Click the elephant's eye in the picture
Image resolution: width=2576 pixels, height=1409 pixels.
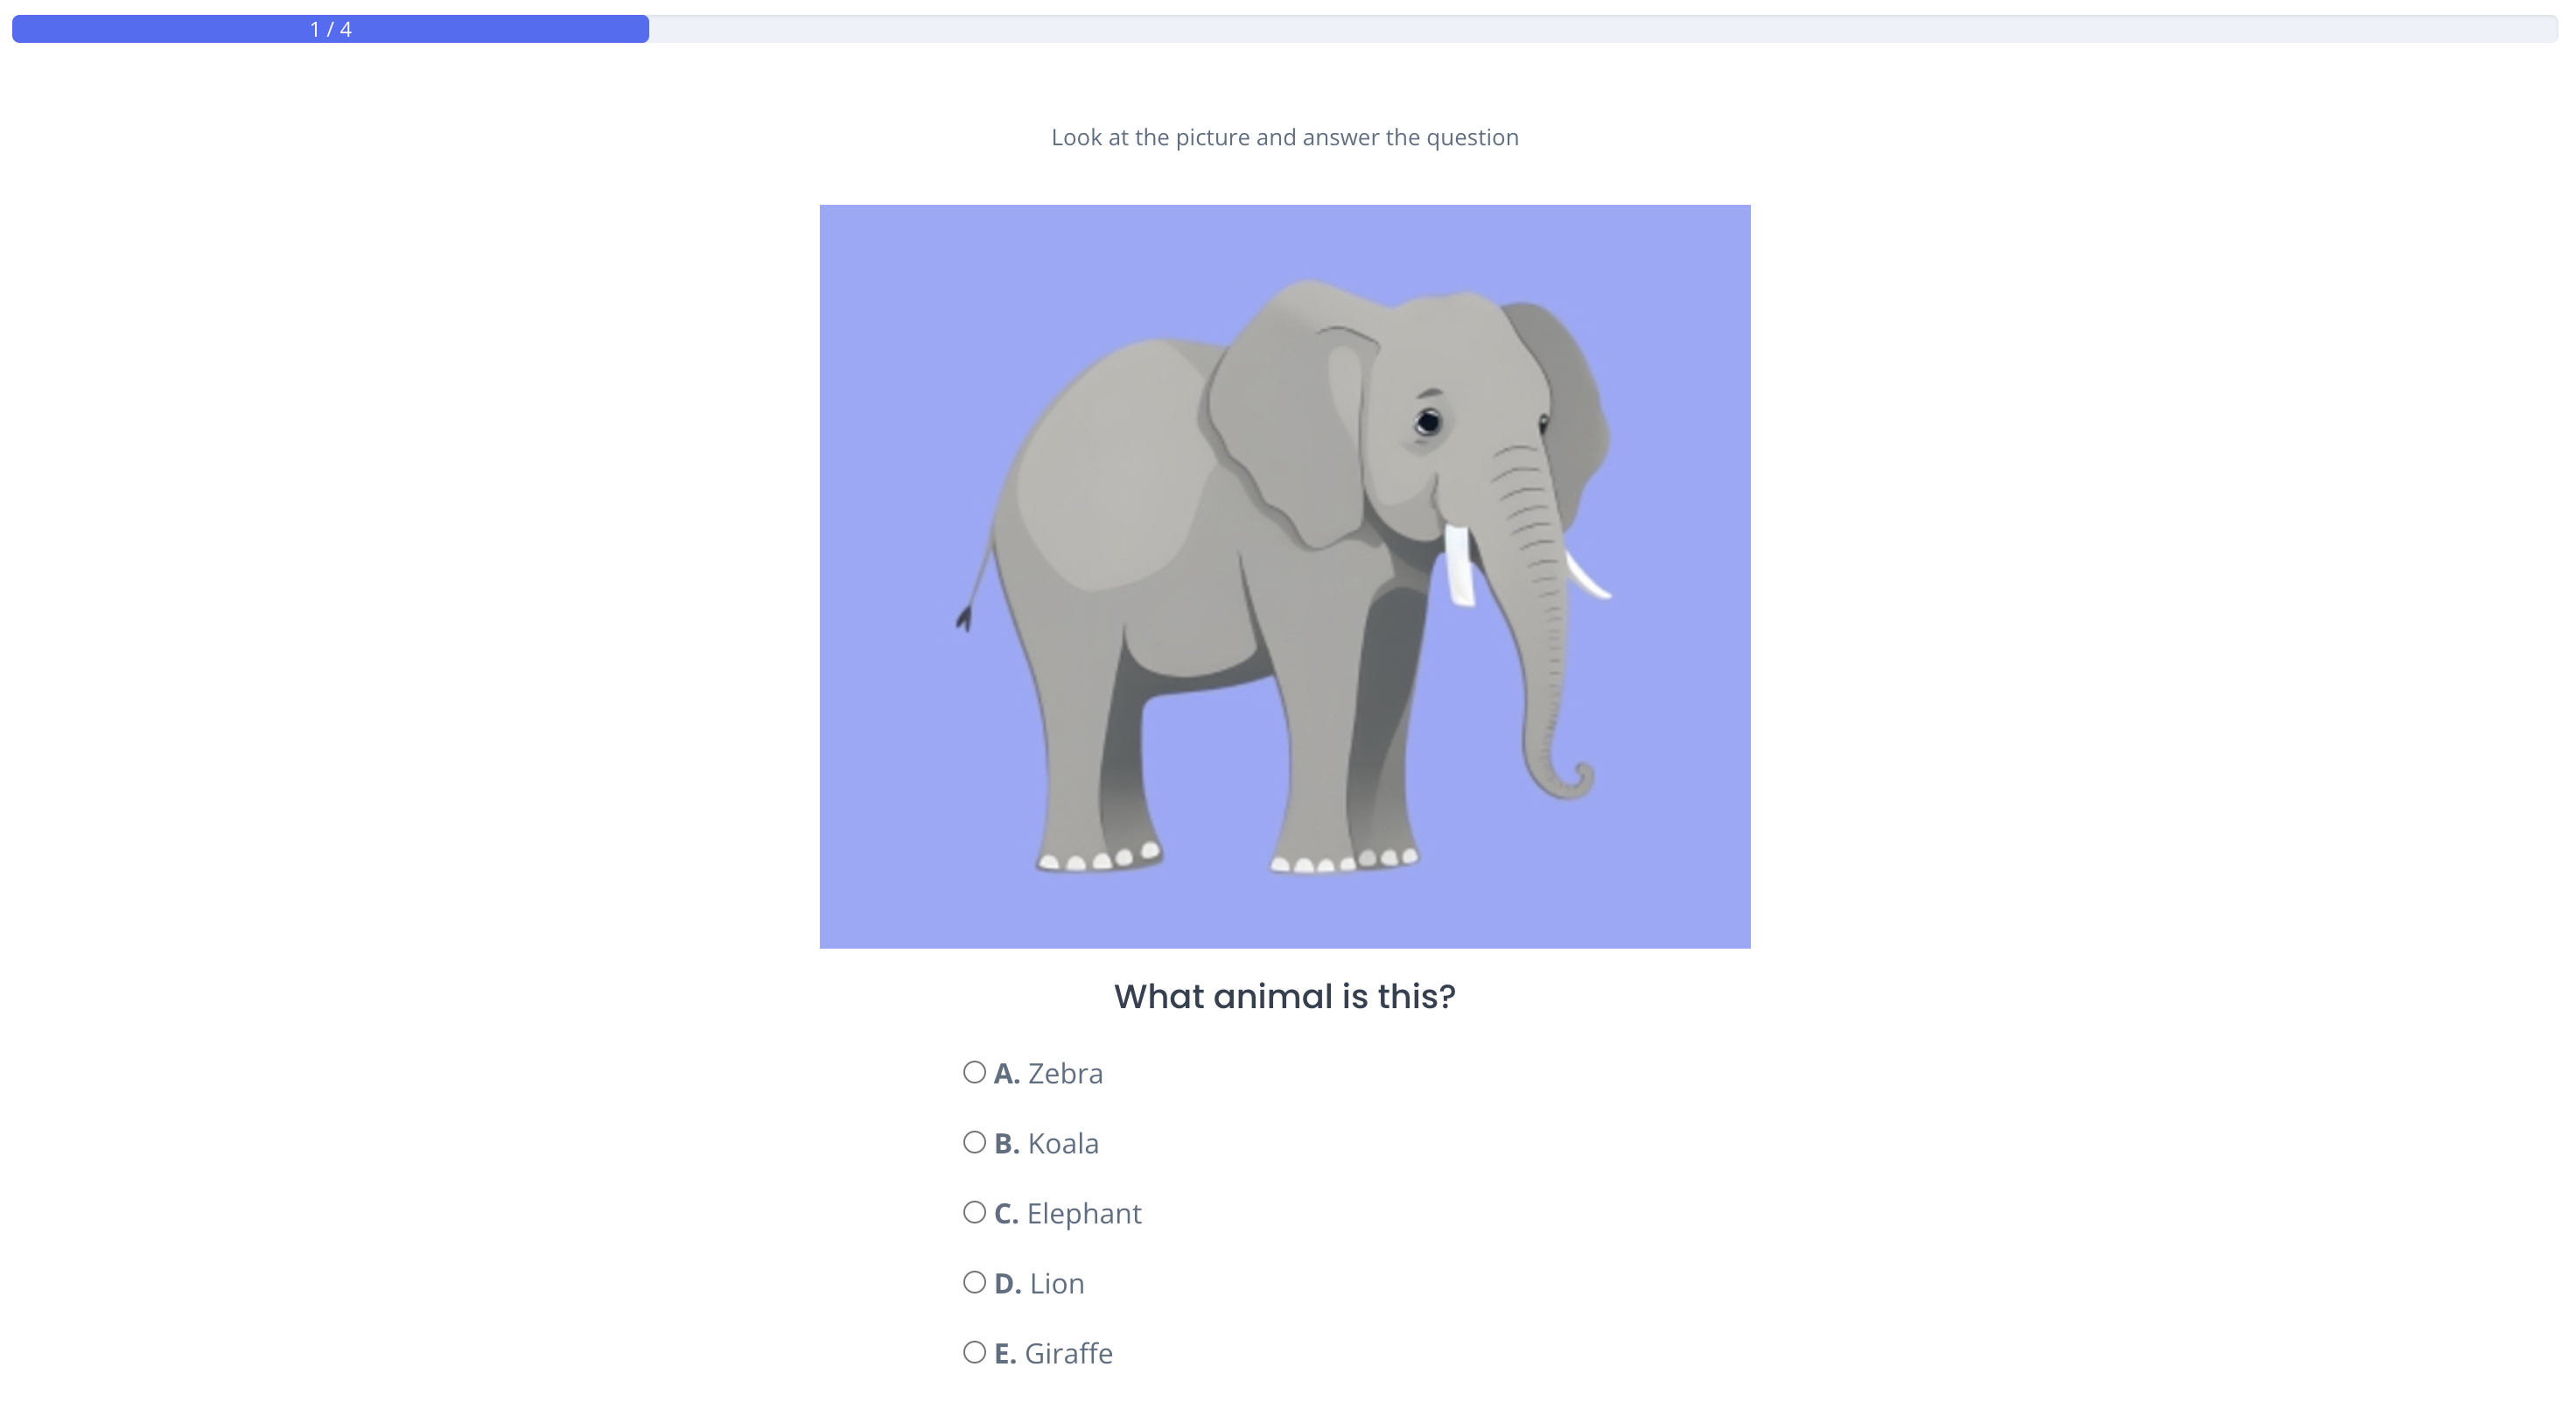pyautogui.click(x=1429, y=422)
